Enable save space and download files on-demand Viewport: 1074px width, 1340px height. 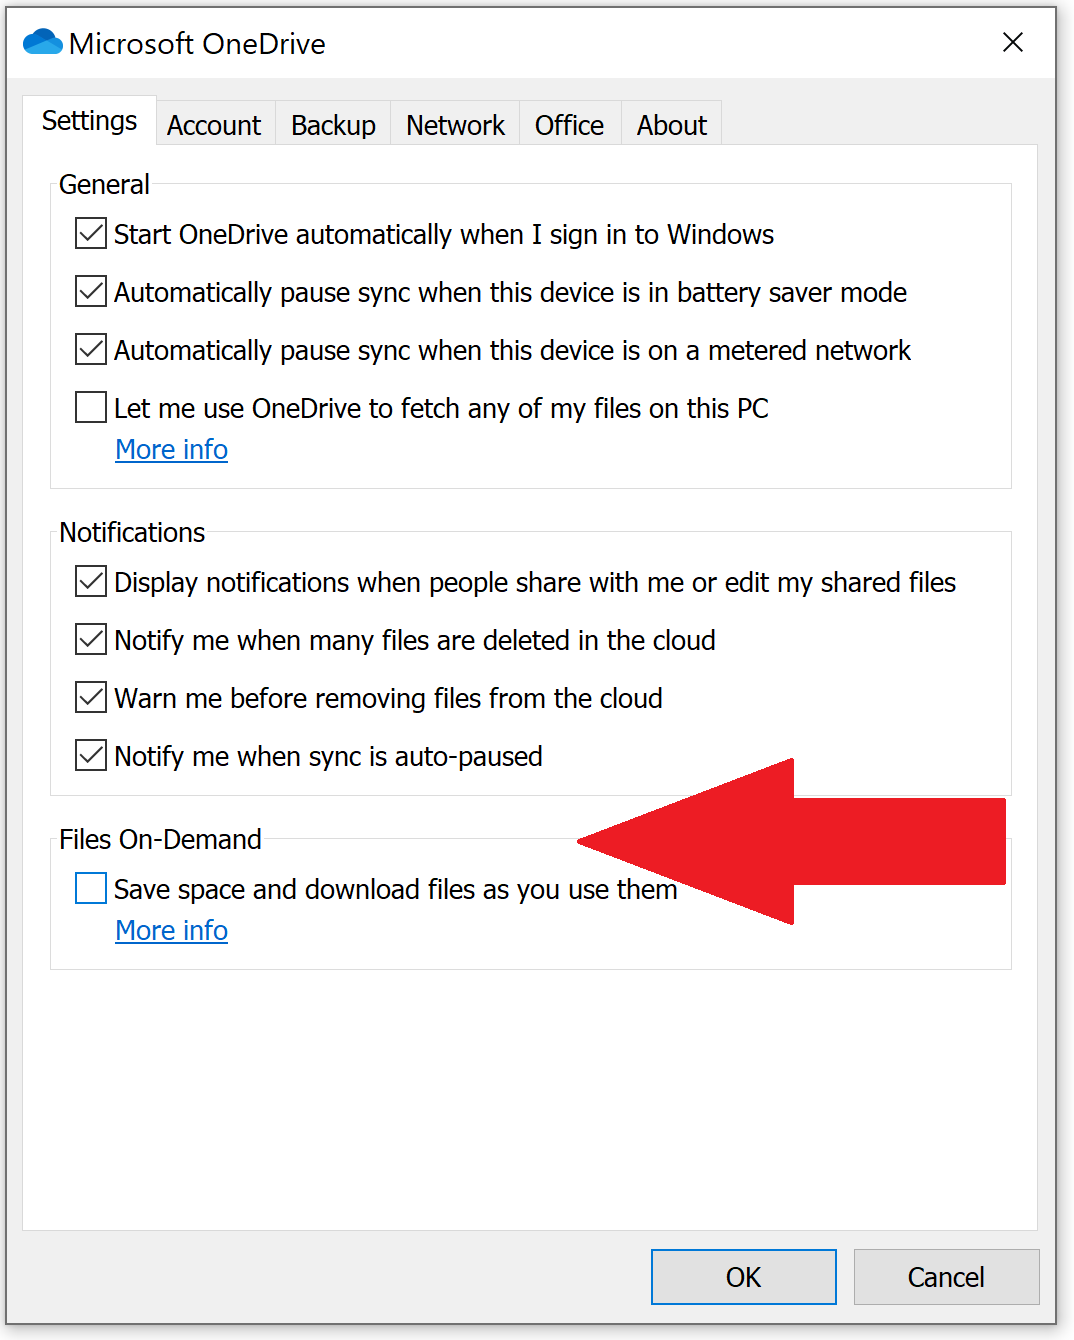(90, 887)
